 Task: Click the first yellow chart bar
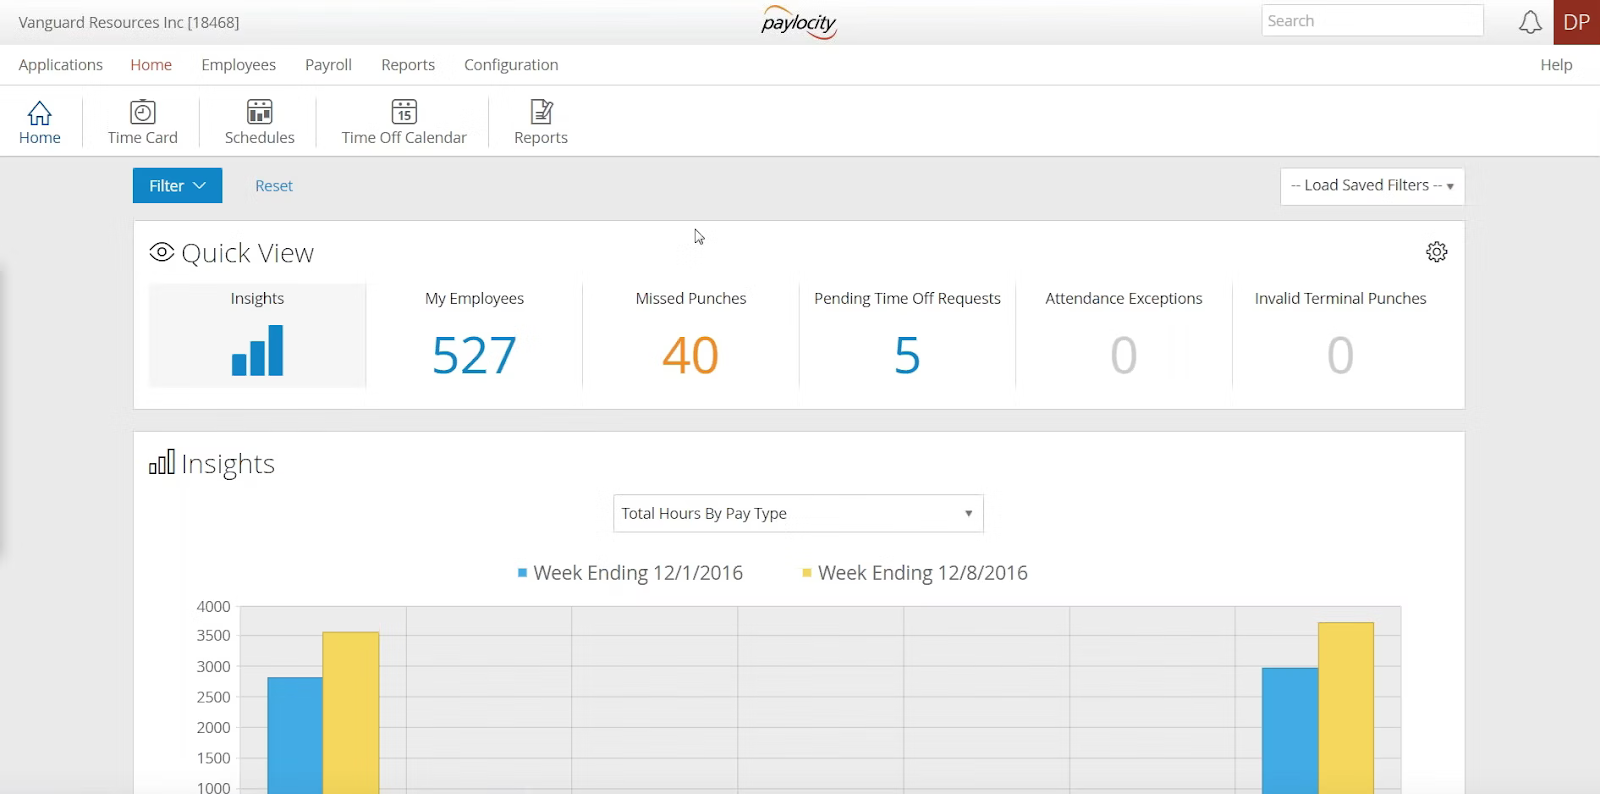tap(351, 712)
